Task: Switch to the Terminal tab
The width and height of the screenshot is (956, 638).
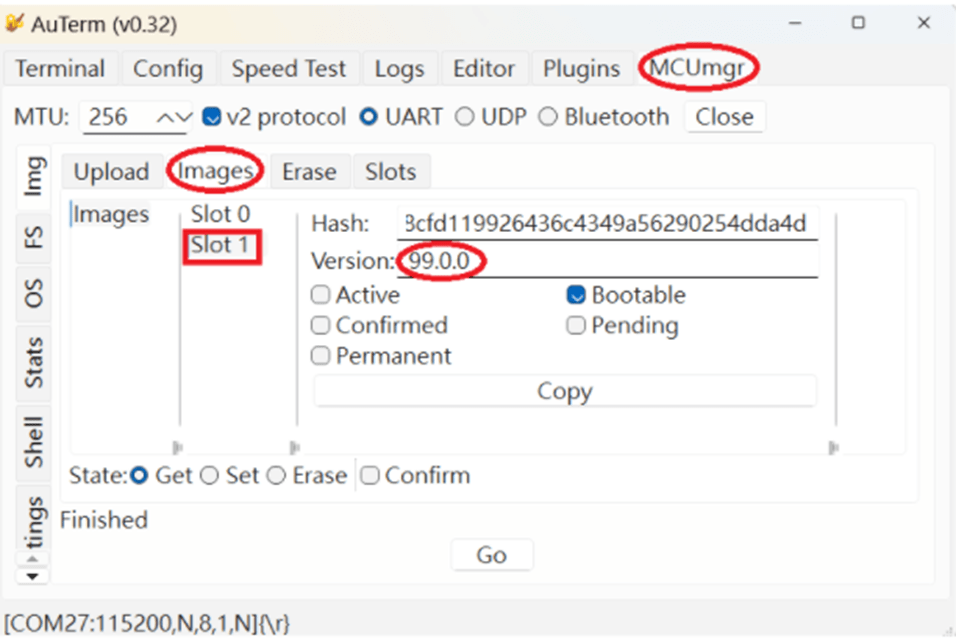Action: (x=60, y=69)
